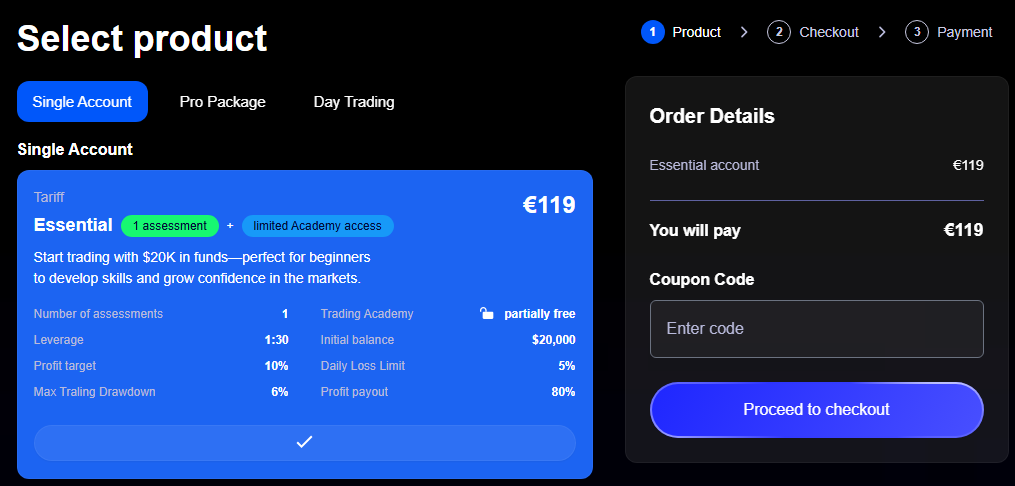
Task: Click the step 2 Checkout circle icon
Action: (778, 32)
